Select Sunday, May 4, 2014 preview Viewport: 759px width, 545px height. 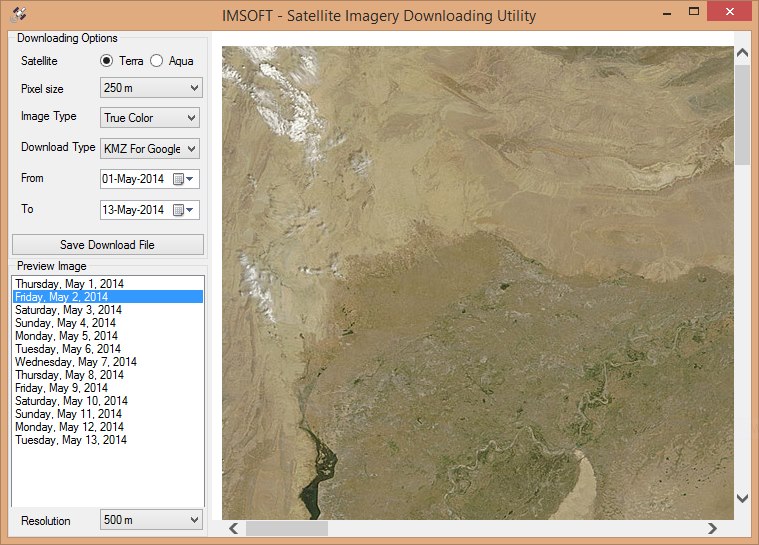[107, 323]
